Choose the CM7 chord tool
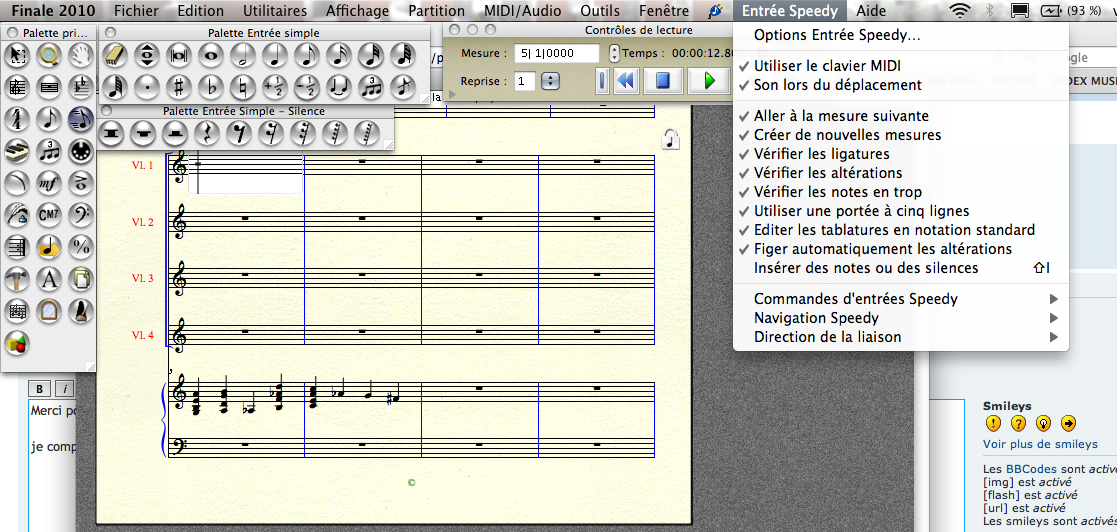The width and height of the screenshot is (1117, 532). [x=48, y=213]
